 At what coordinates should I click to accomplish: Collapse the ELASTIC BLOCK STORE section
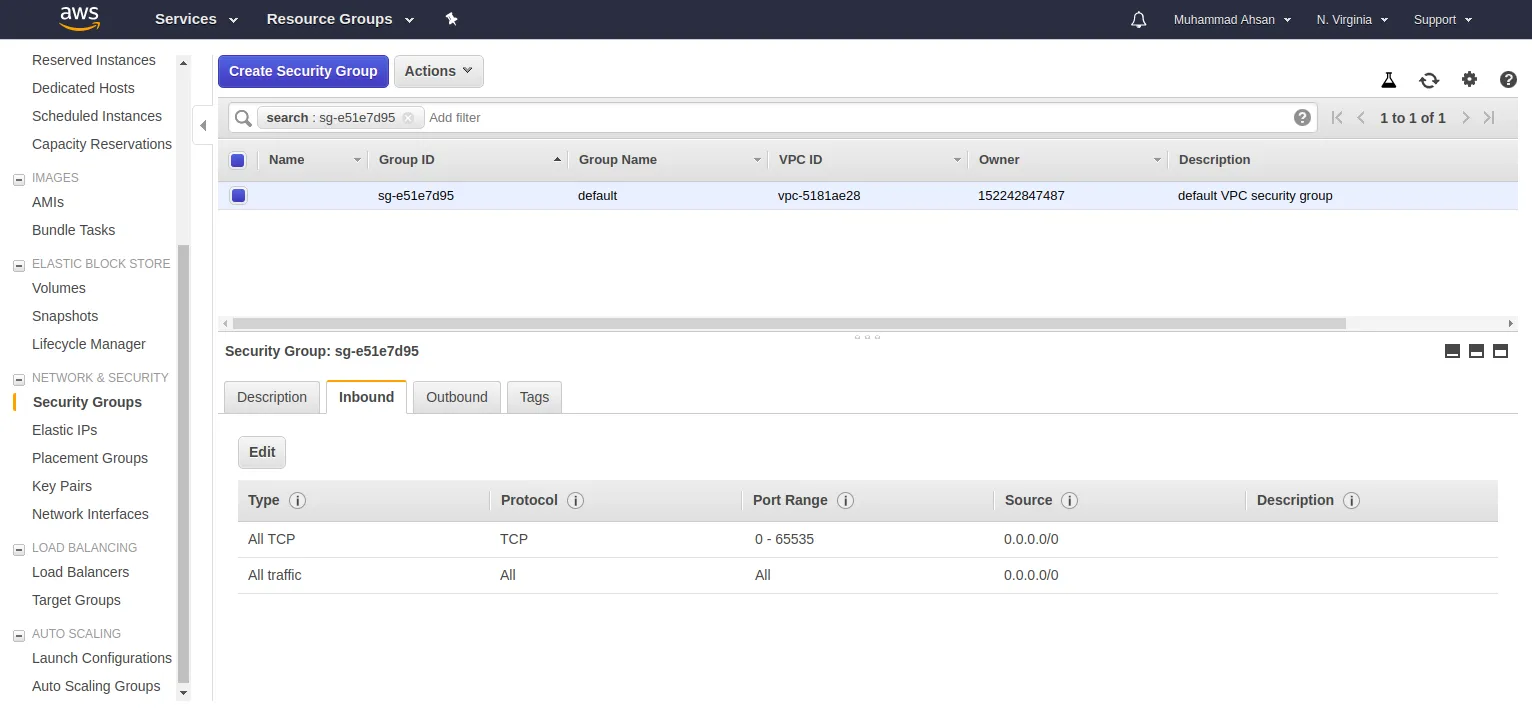[x=18, y=265]
